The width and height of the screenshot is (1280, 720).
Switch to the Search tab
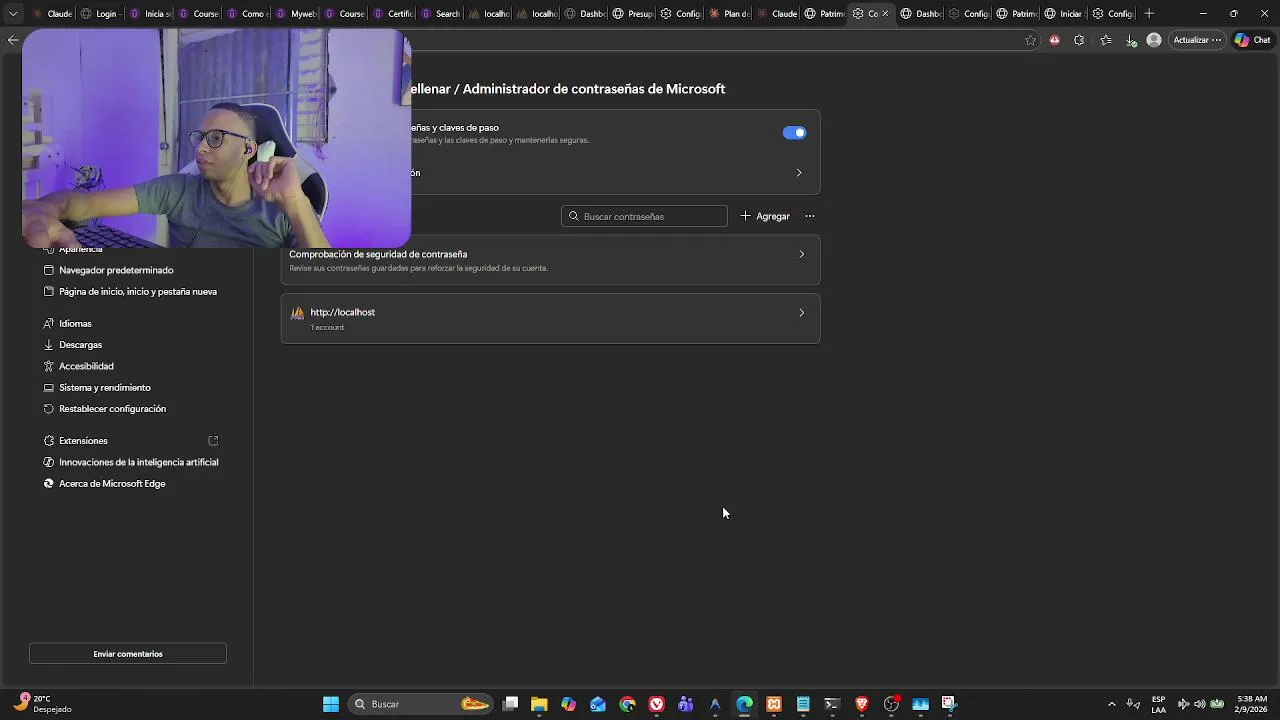[441, 14]
